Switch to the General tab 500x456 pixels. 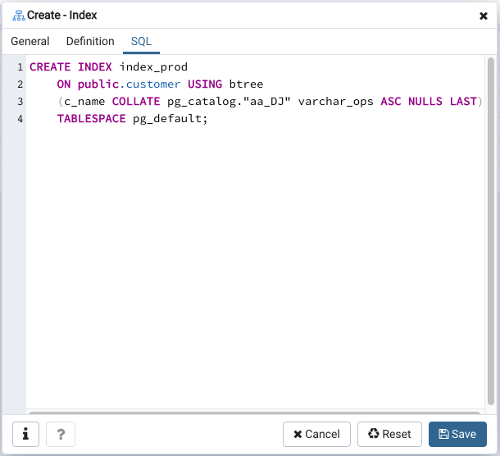point(30,41)
